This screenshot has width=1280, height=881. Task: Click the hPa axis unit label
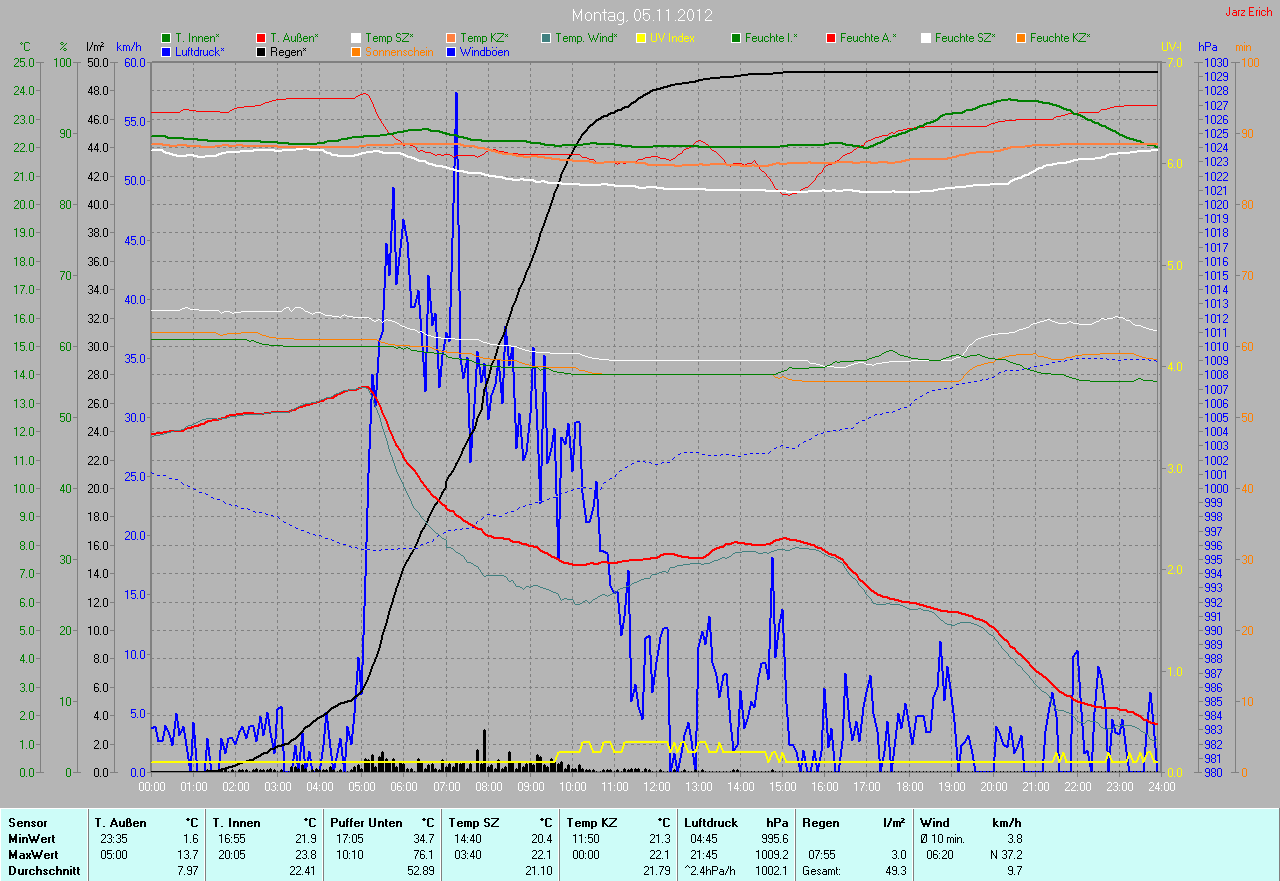point(1209,47)
